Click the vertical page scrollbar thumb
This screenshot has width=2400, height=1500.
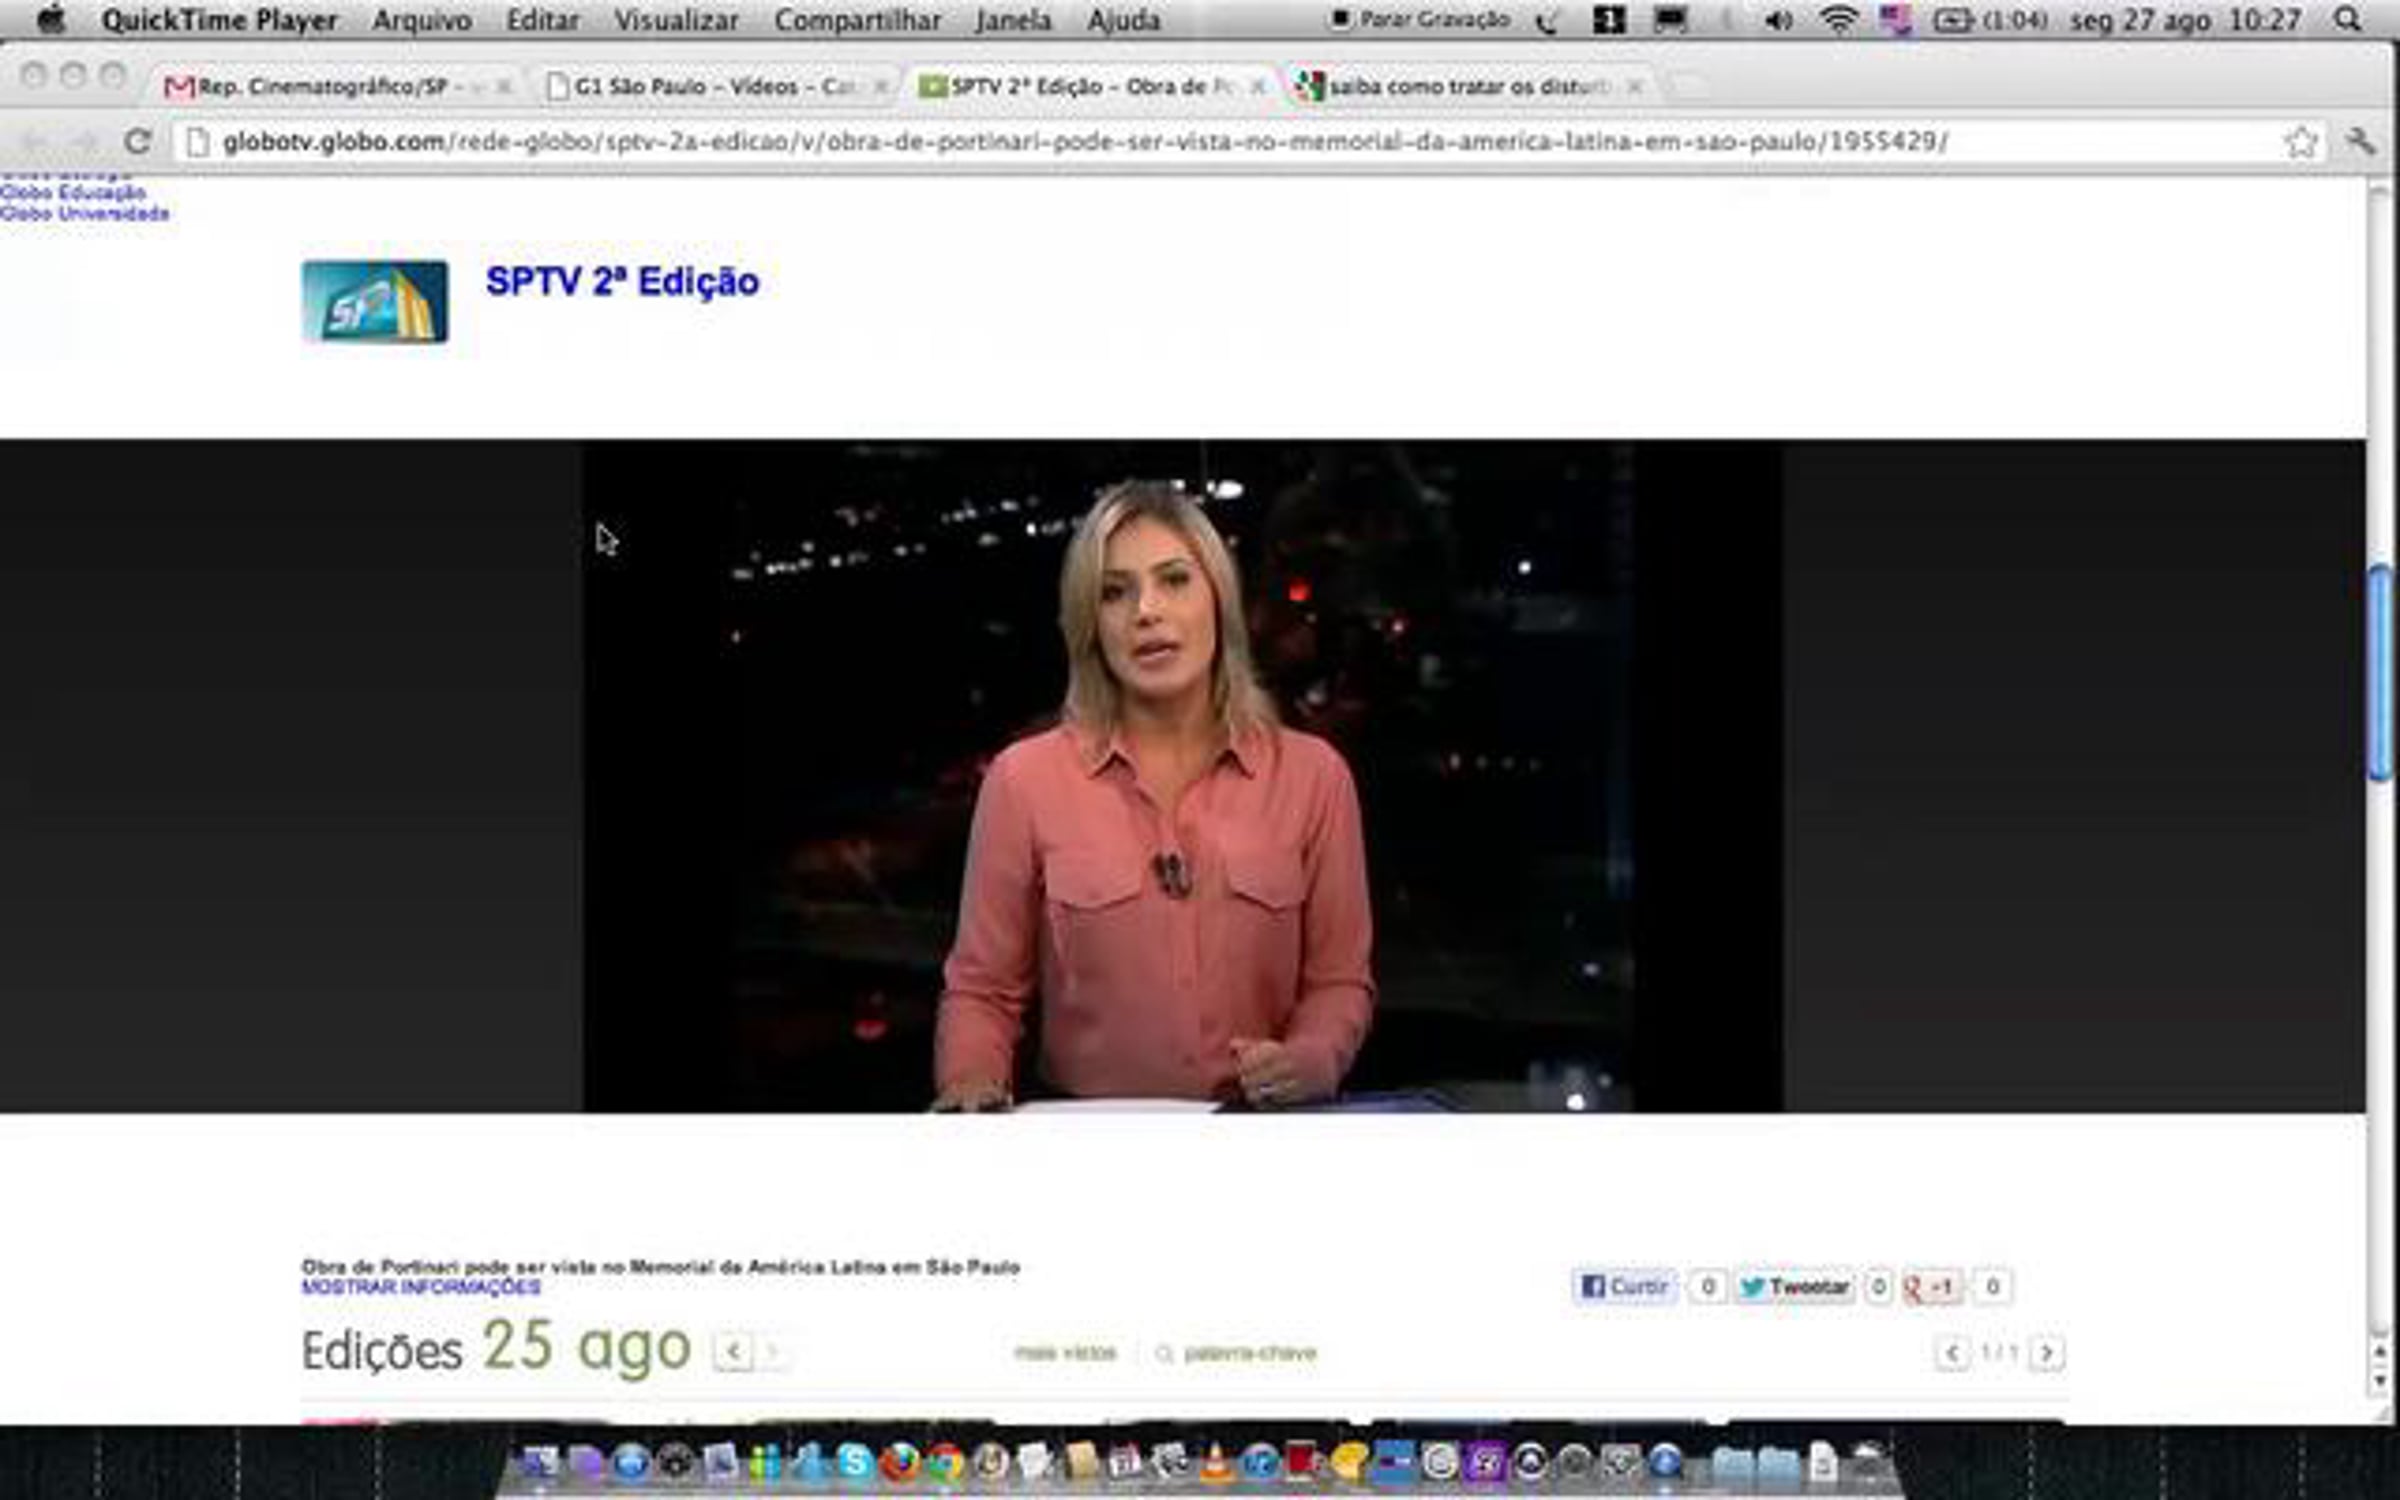click(x=2380, y=674)
